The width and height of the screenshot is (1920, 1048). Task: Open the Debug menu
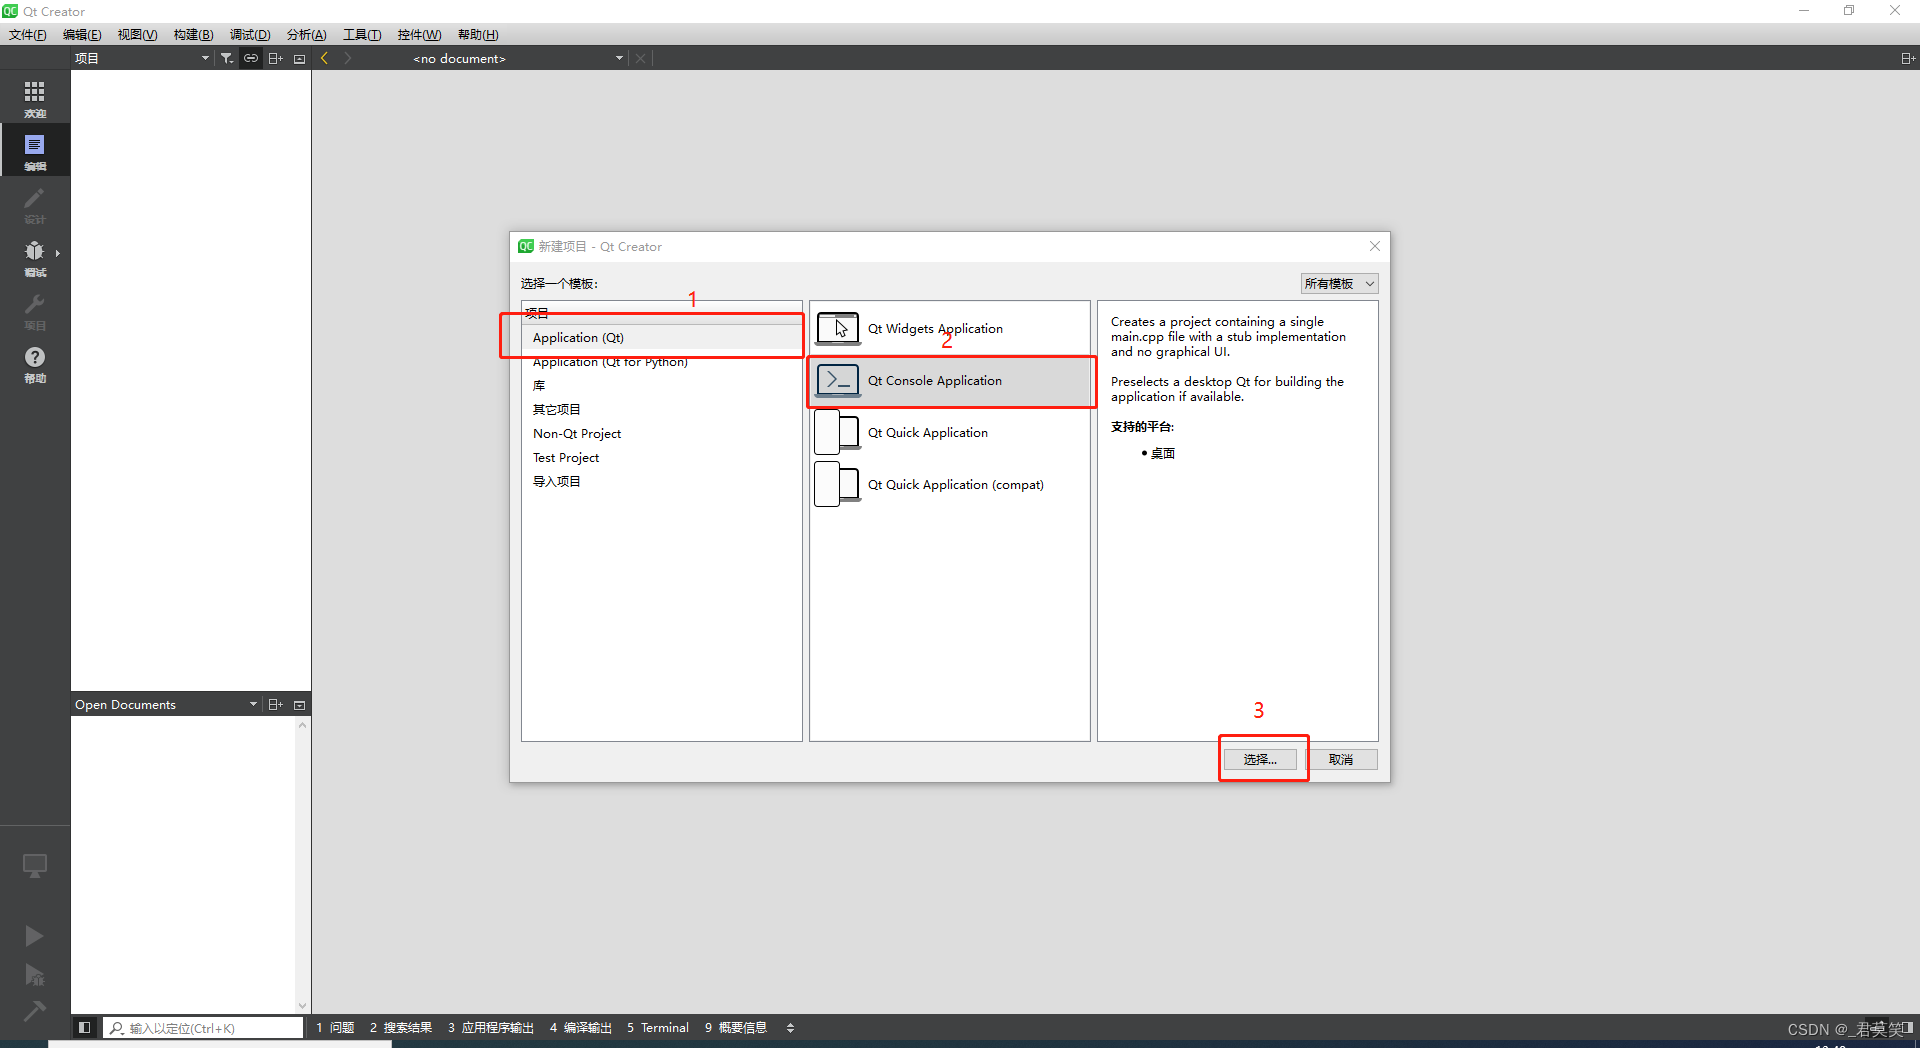pos(250,34)
